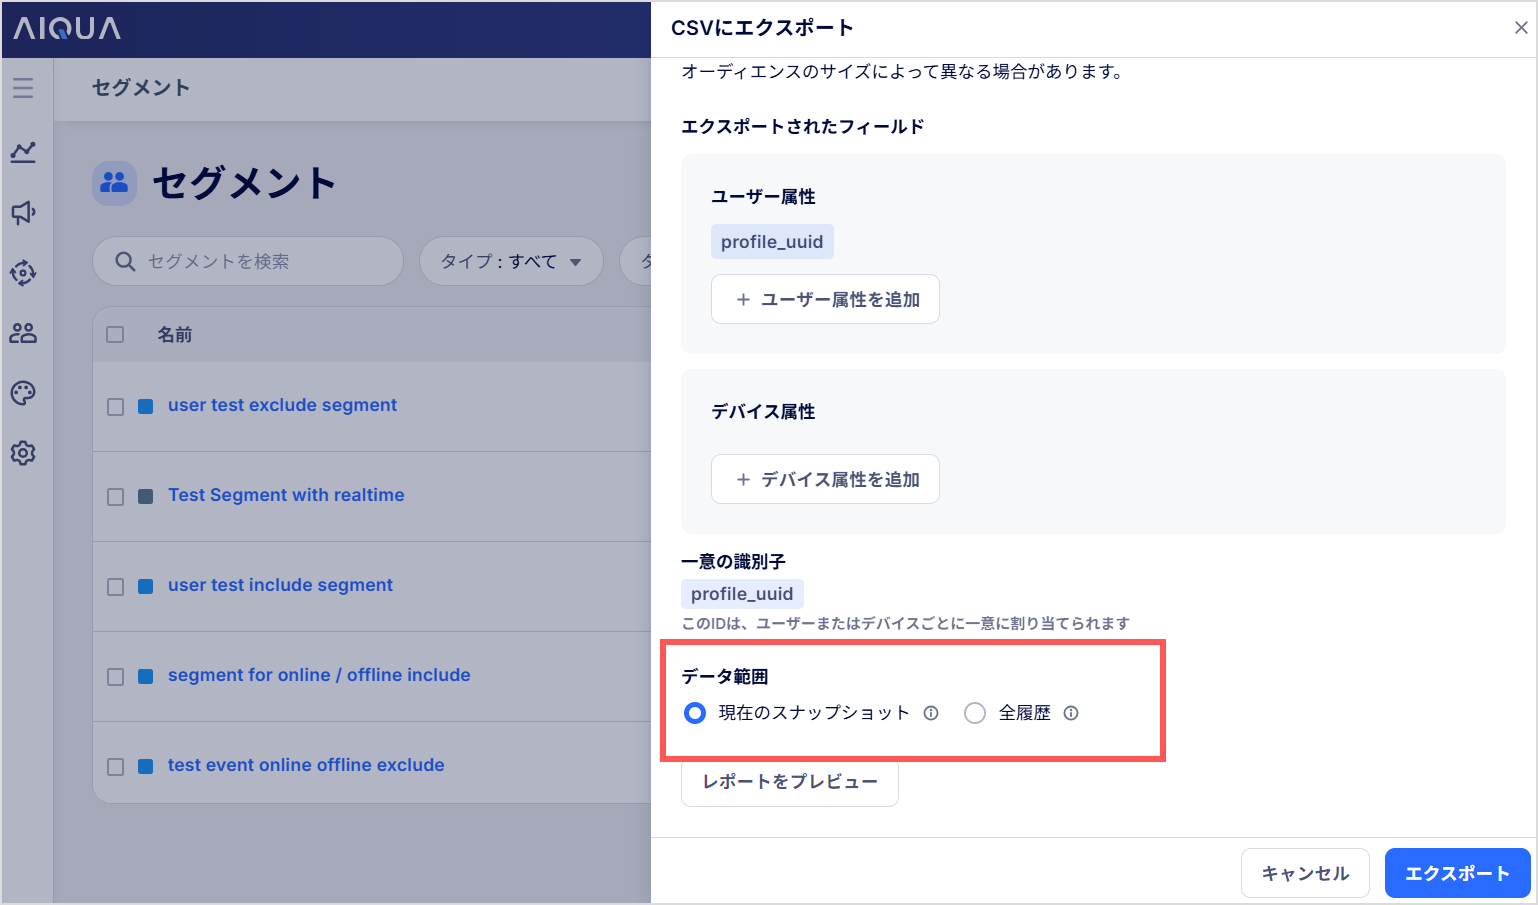This screenshot has height=905, width=1538.
Task: Open the タイプ：すべて filter dropdown
Action: tap(511, 261)
